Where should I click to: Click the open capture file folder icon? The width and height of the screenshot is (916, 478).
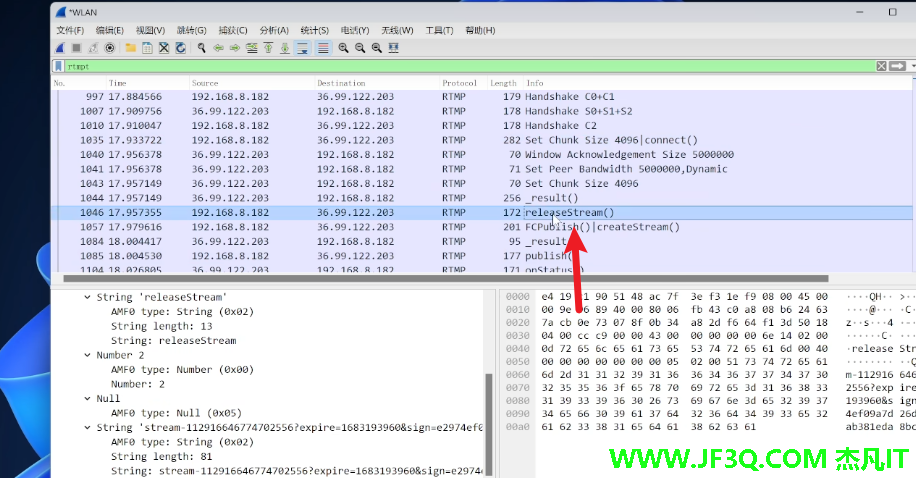coord(130,47)
